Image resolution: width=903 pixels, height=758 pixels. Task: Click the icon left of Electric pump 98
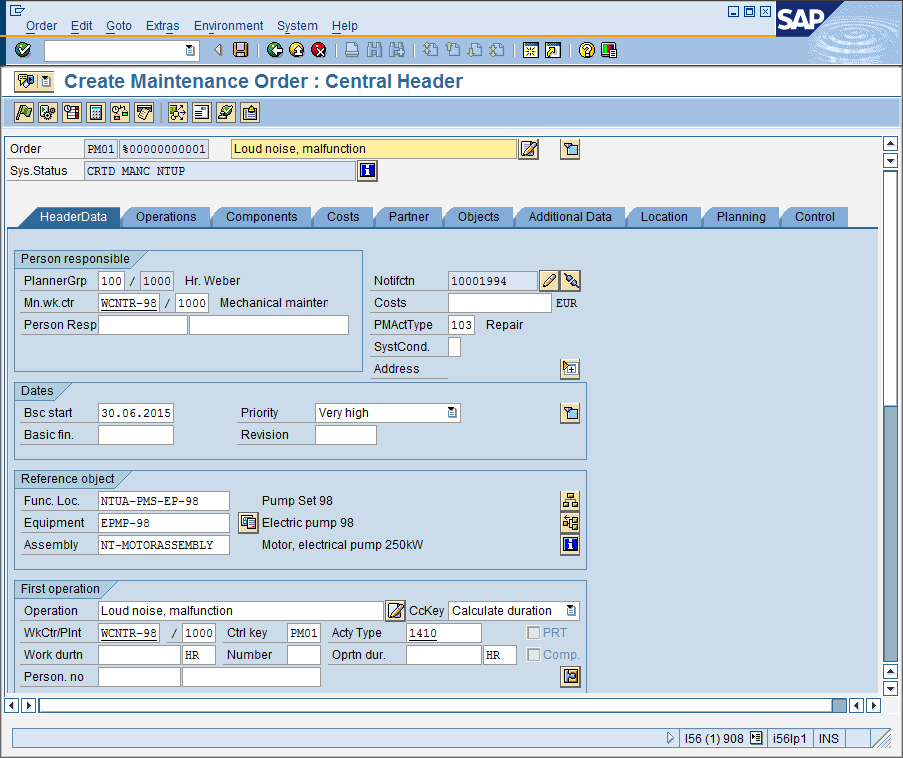coord(248,522)
